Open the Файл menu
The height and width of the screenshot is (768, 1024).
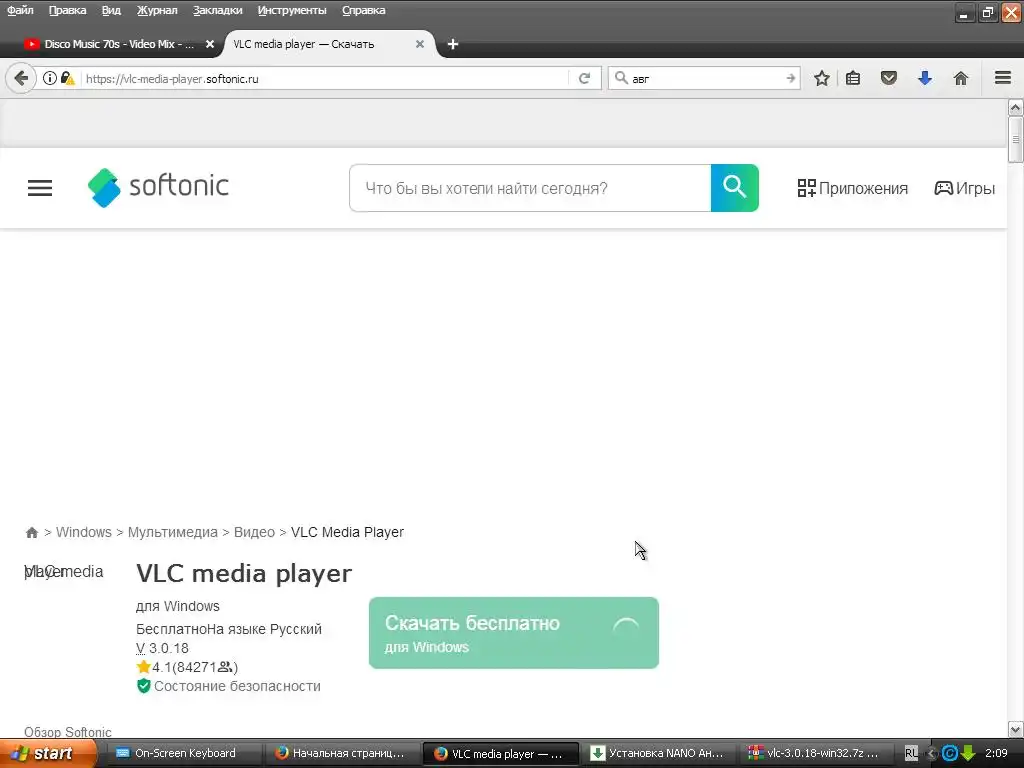point(20,10)
